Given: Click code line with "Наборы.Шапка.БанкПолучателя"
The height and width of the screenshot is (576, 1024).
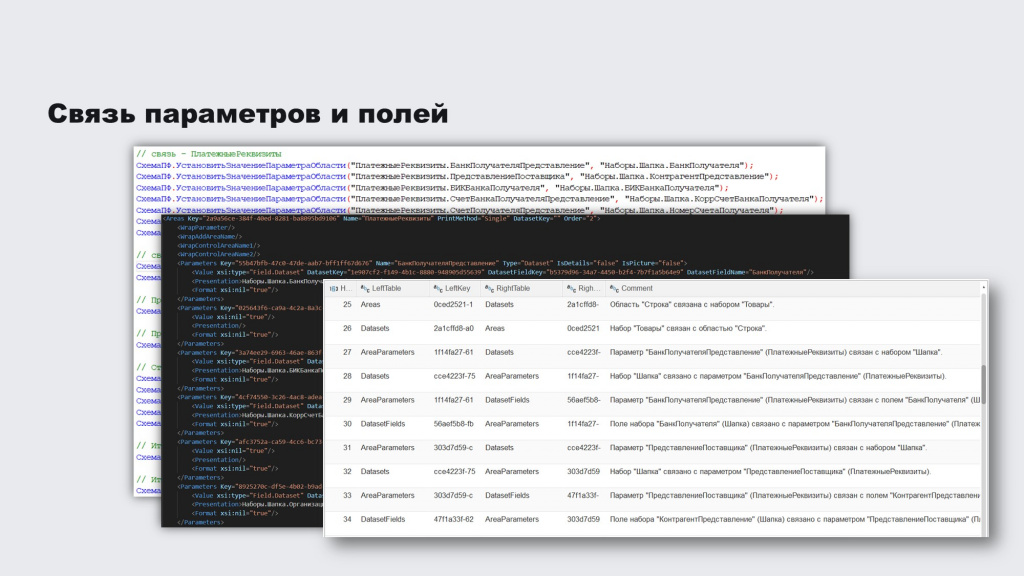Looking at the screenshot, I should coord(445,166).
